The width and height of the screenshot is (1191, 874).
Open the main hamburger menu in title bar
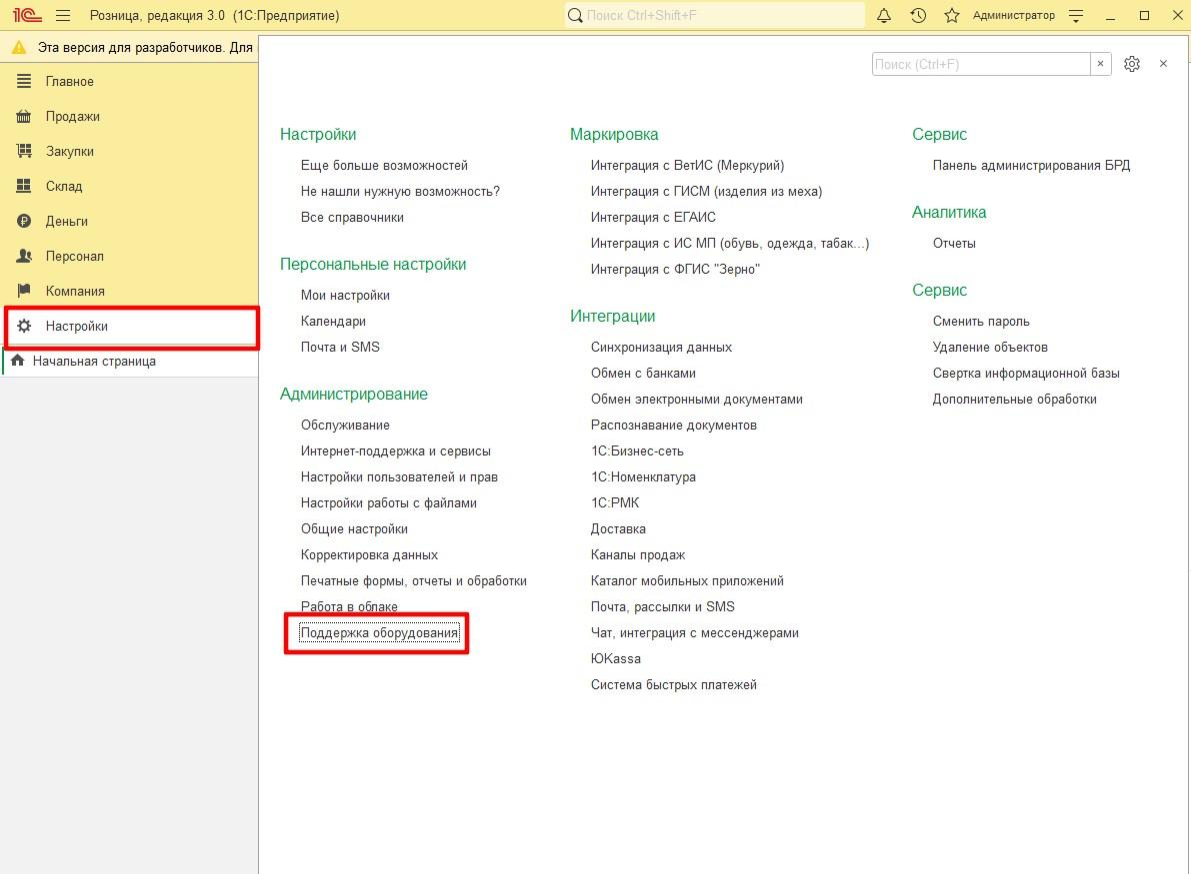click(x=63, y=15)
